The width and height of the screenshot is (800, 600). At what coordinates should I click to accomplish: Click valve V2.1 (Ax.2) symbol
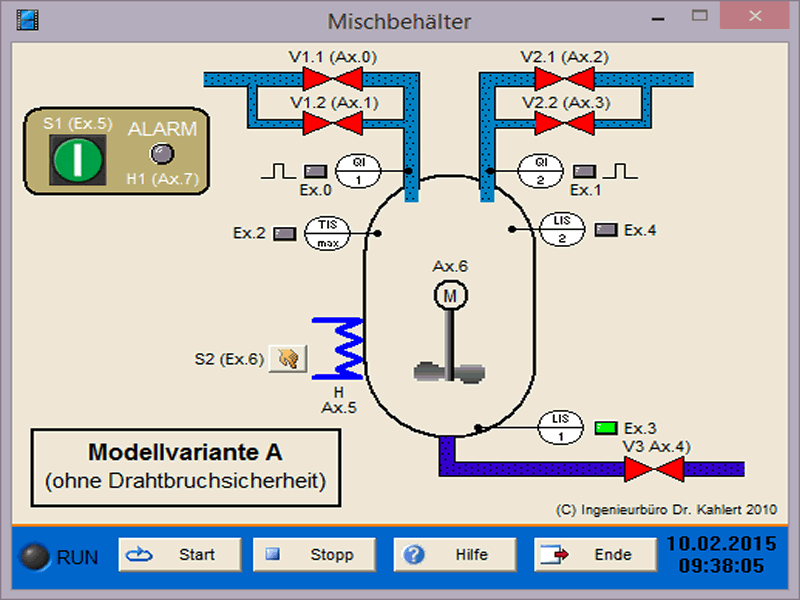(x=564, y=78)
